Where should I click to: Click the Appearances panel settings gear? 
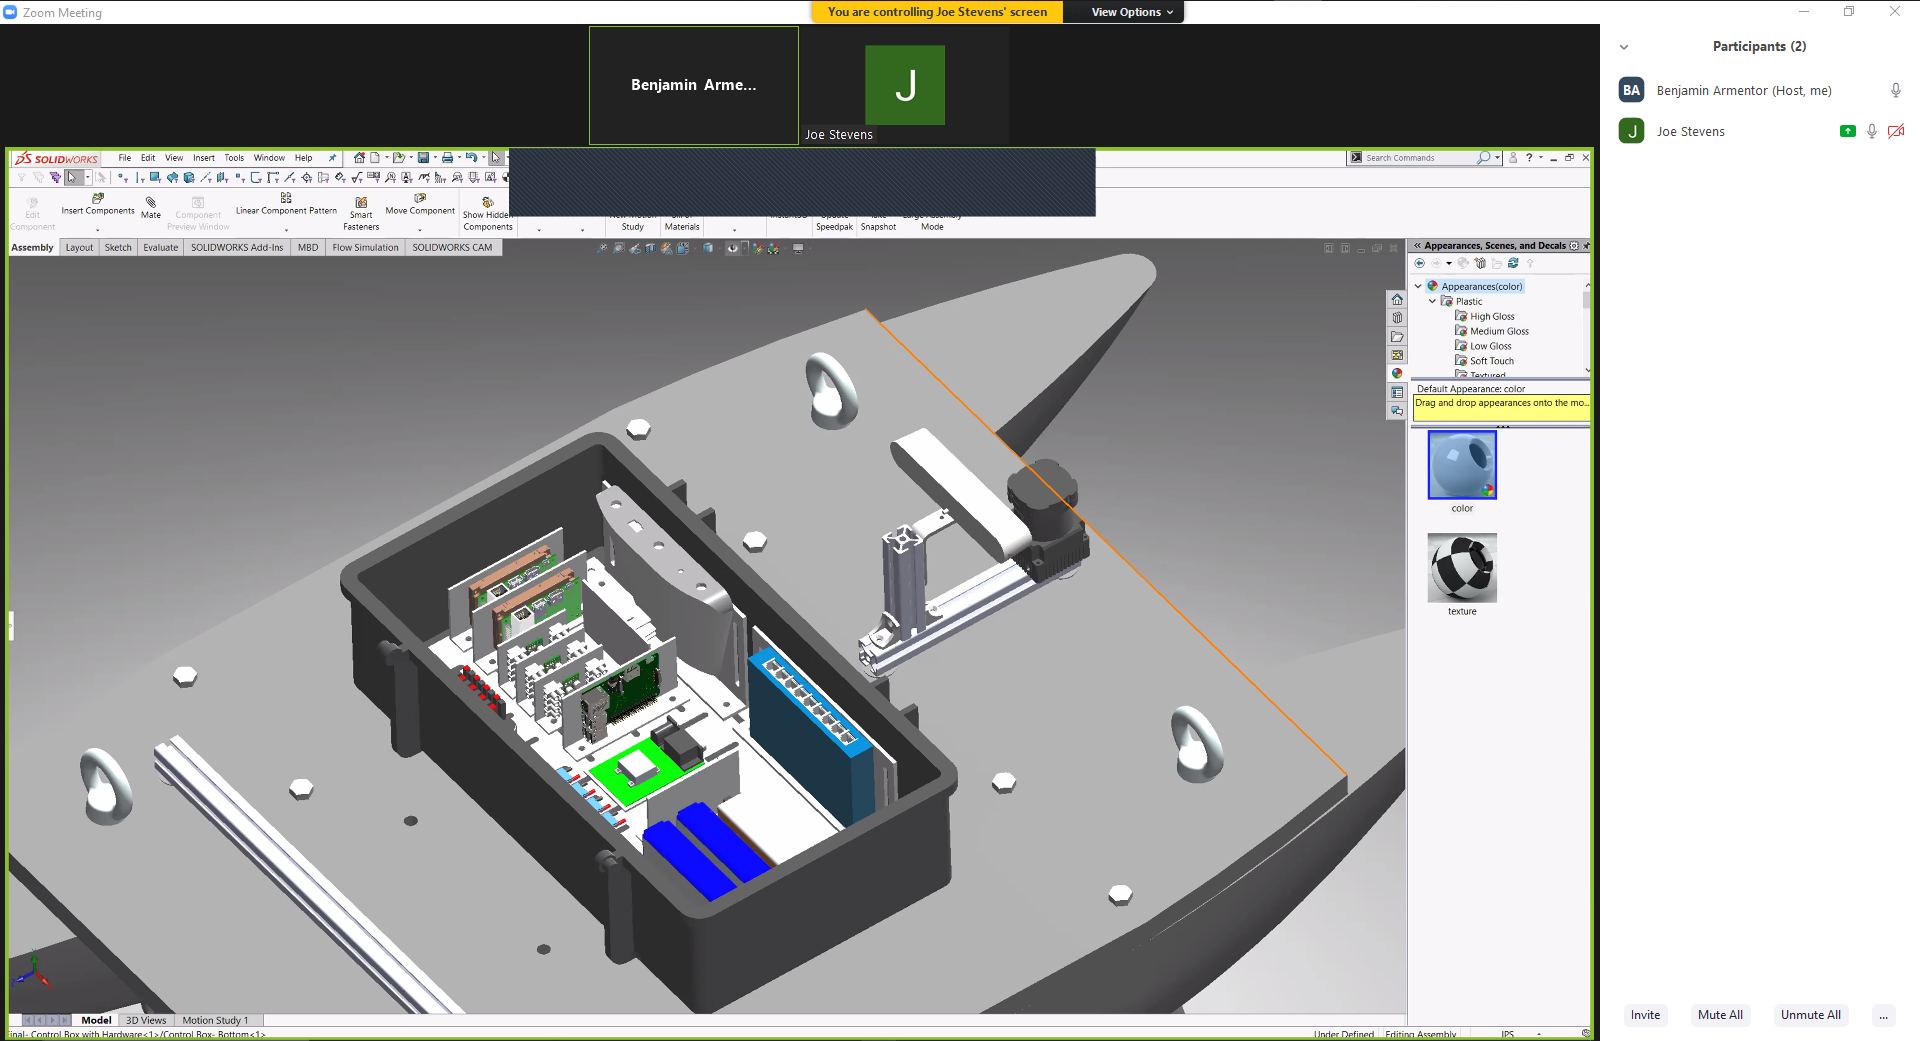[x=1574, y=246]
